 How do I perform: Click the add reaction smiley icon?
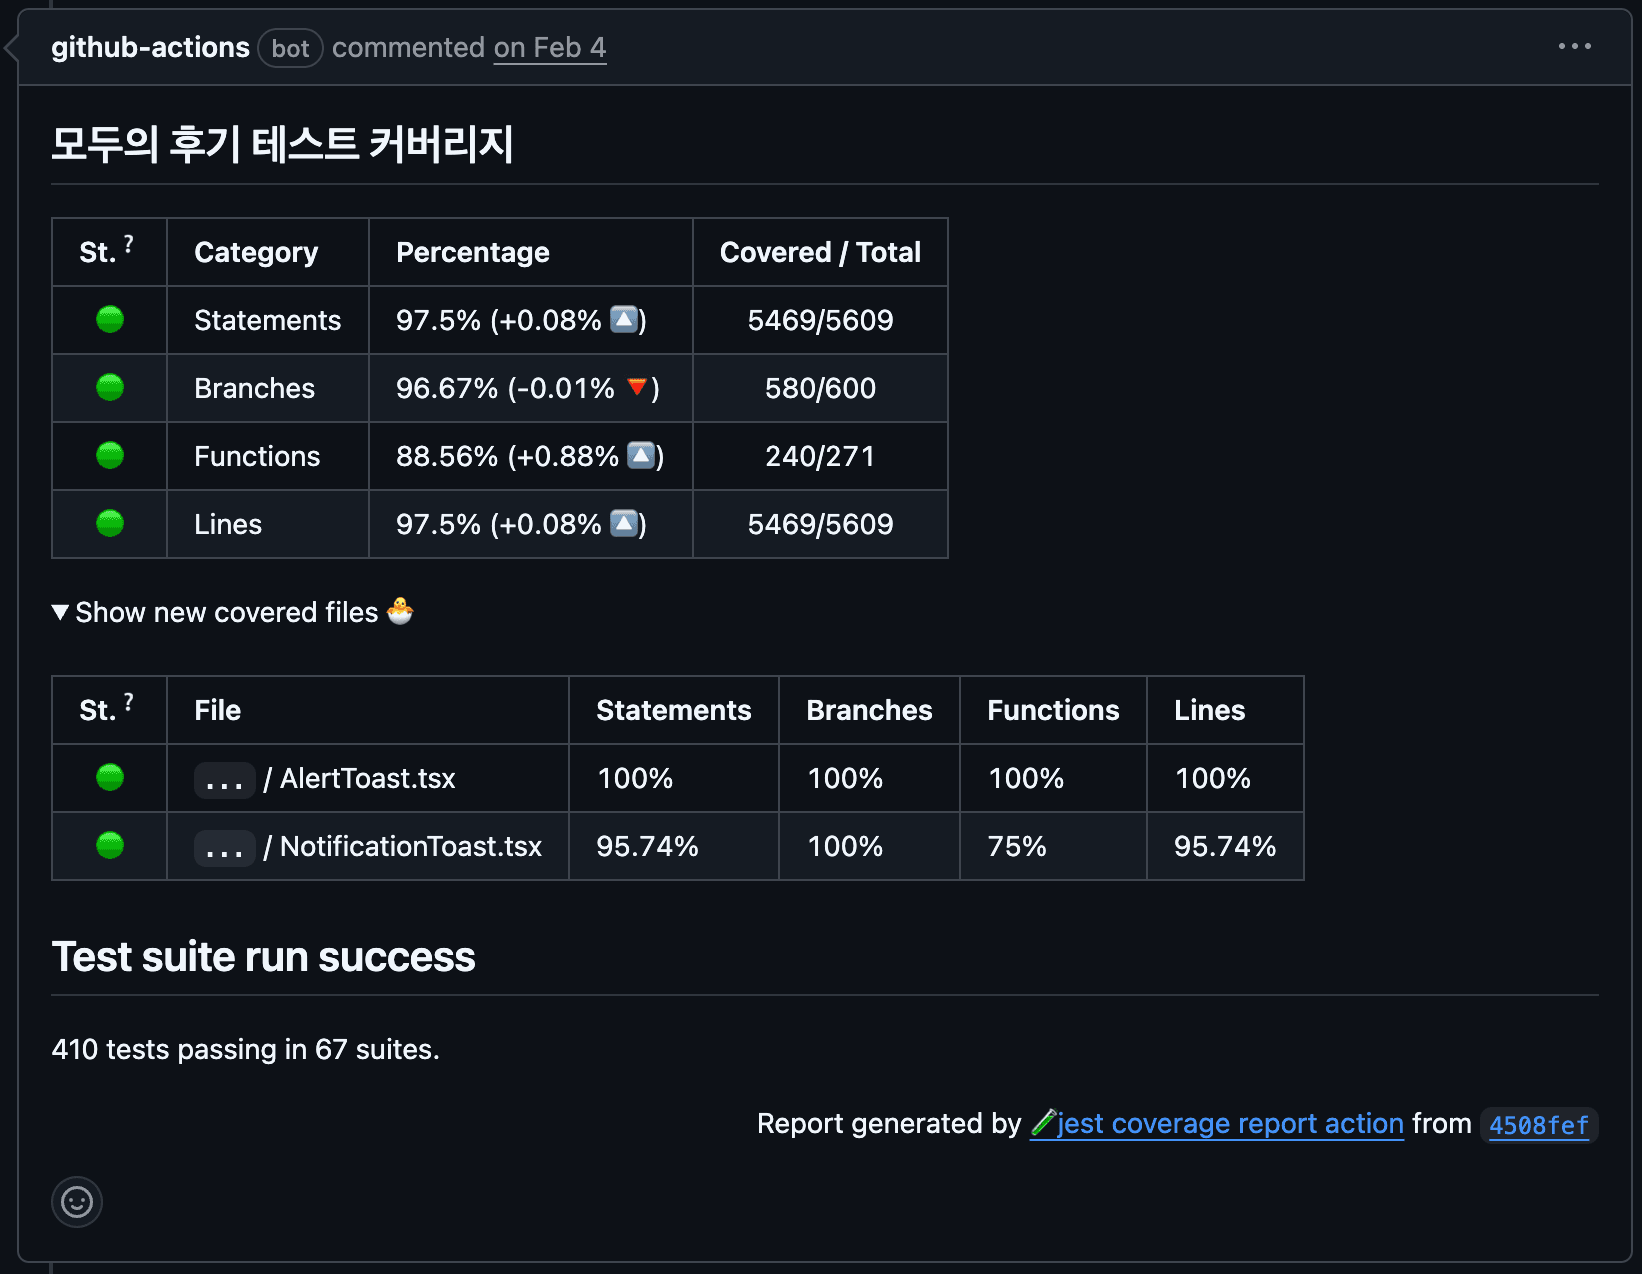(77, 1201)
